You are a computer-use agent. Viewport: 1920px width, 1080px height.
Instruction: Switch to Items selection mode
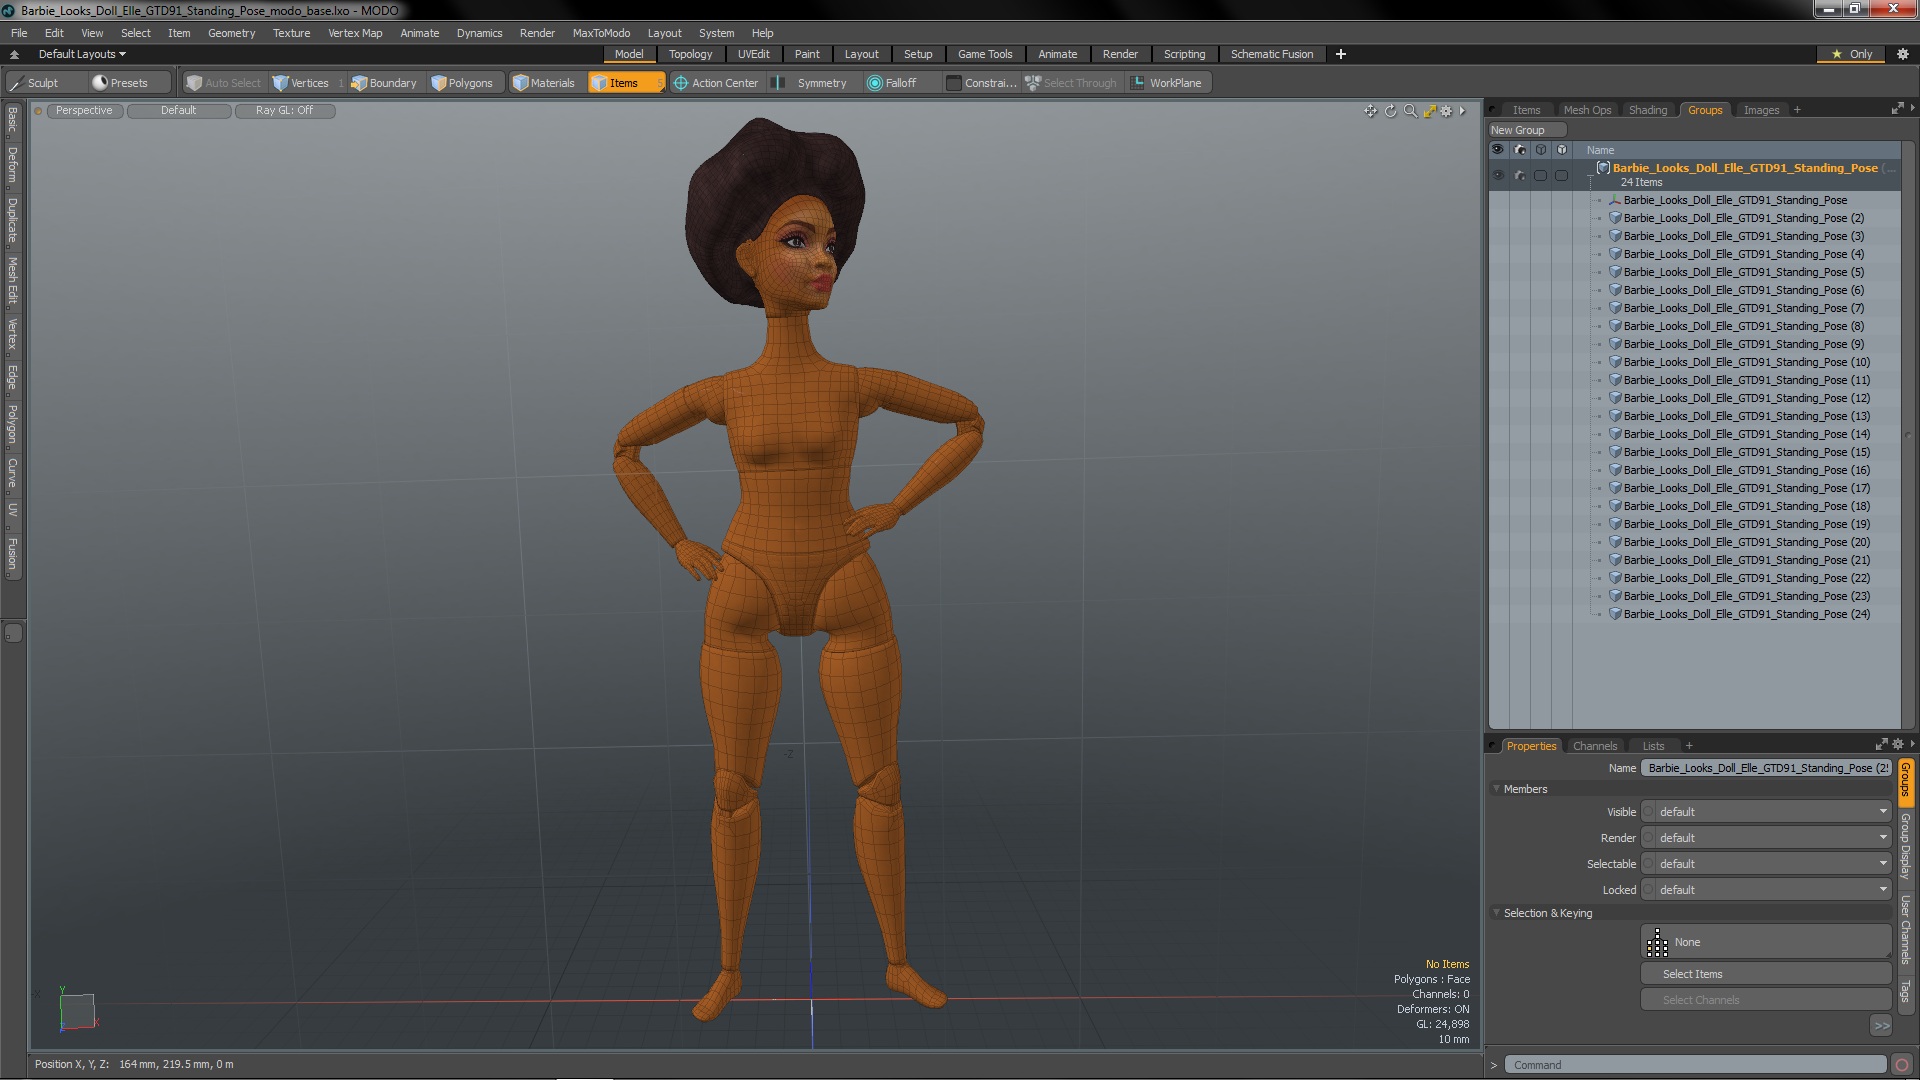pyautogui.click(x=625, y=83)
